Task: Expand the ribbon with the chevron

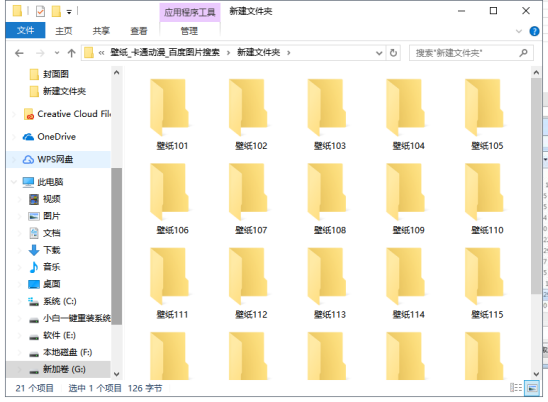Action: (x=519, y=31)
